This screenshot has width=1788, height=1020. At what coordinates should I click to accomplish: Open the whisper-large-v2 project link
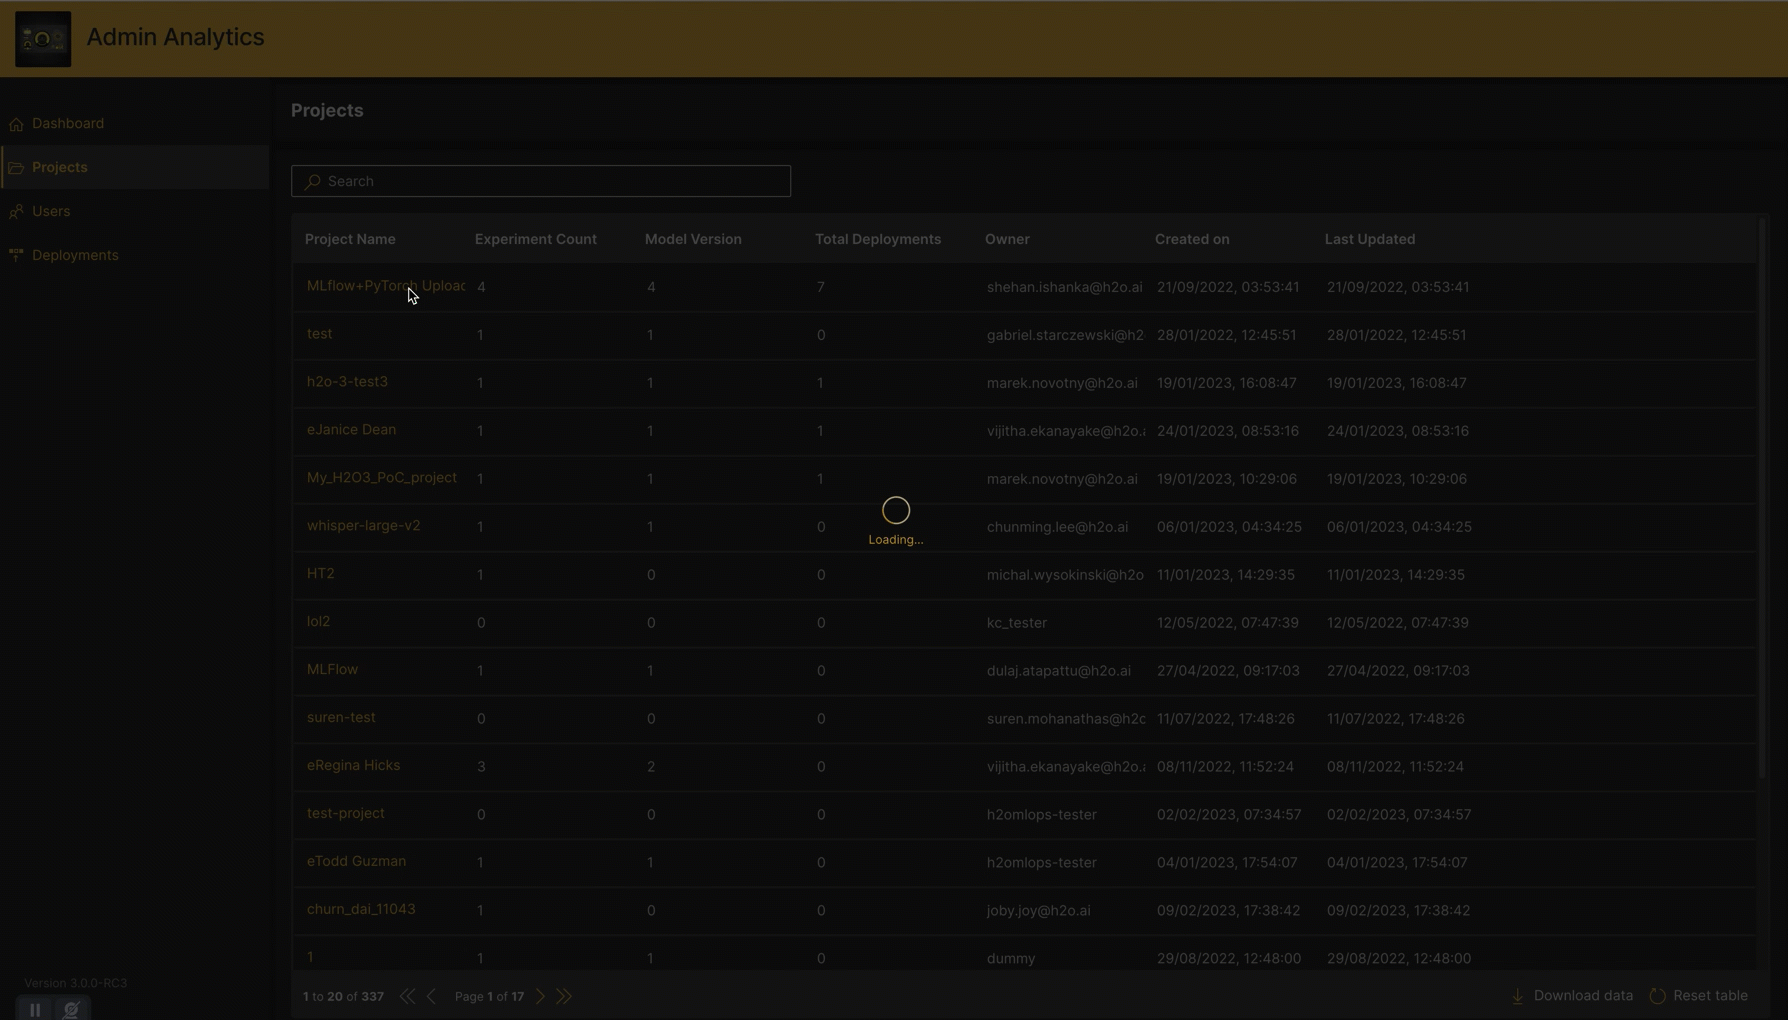363,526
